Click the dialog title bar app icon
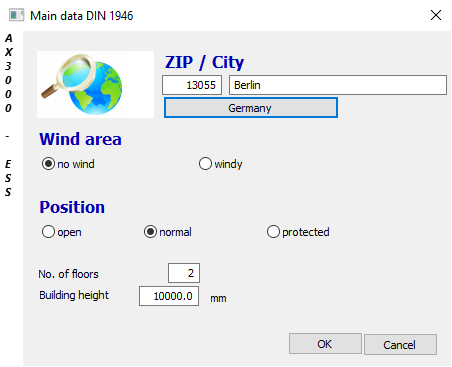452x367 pixels. tap(16, 15)
